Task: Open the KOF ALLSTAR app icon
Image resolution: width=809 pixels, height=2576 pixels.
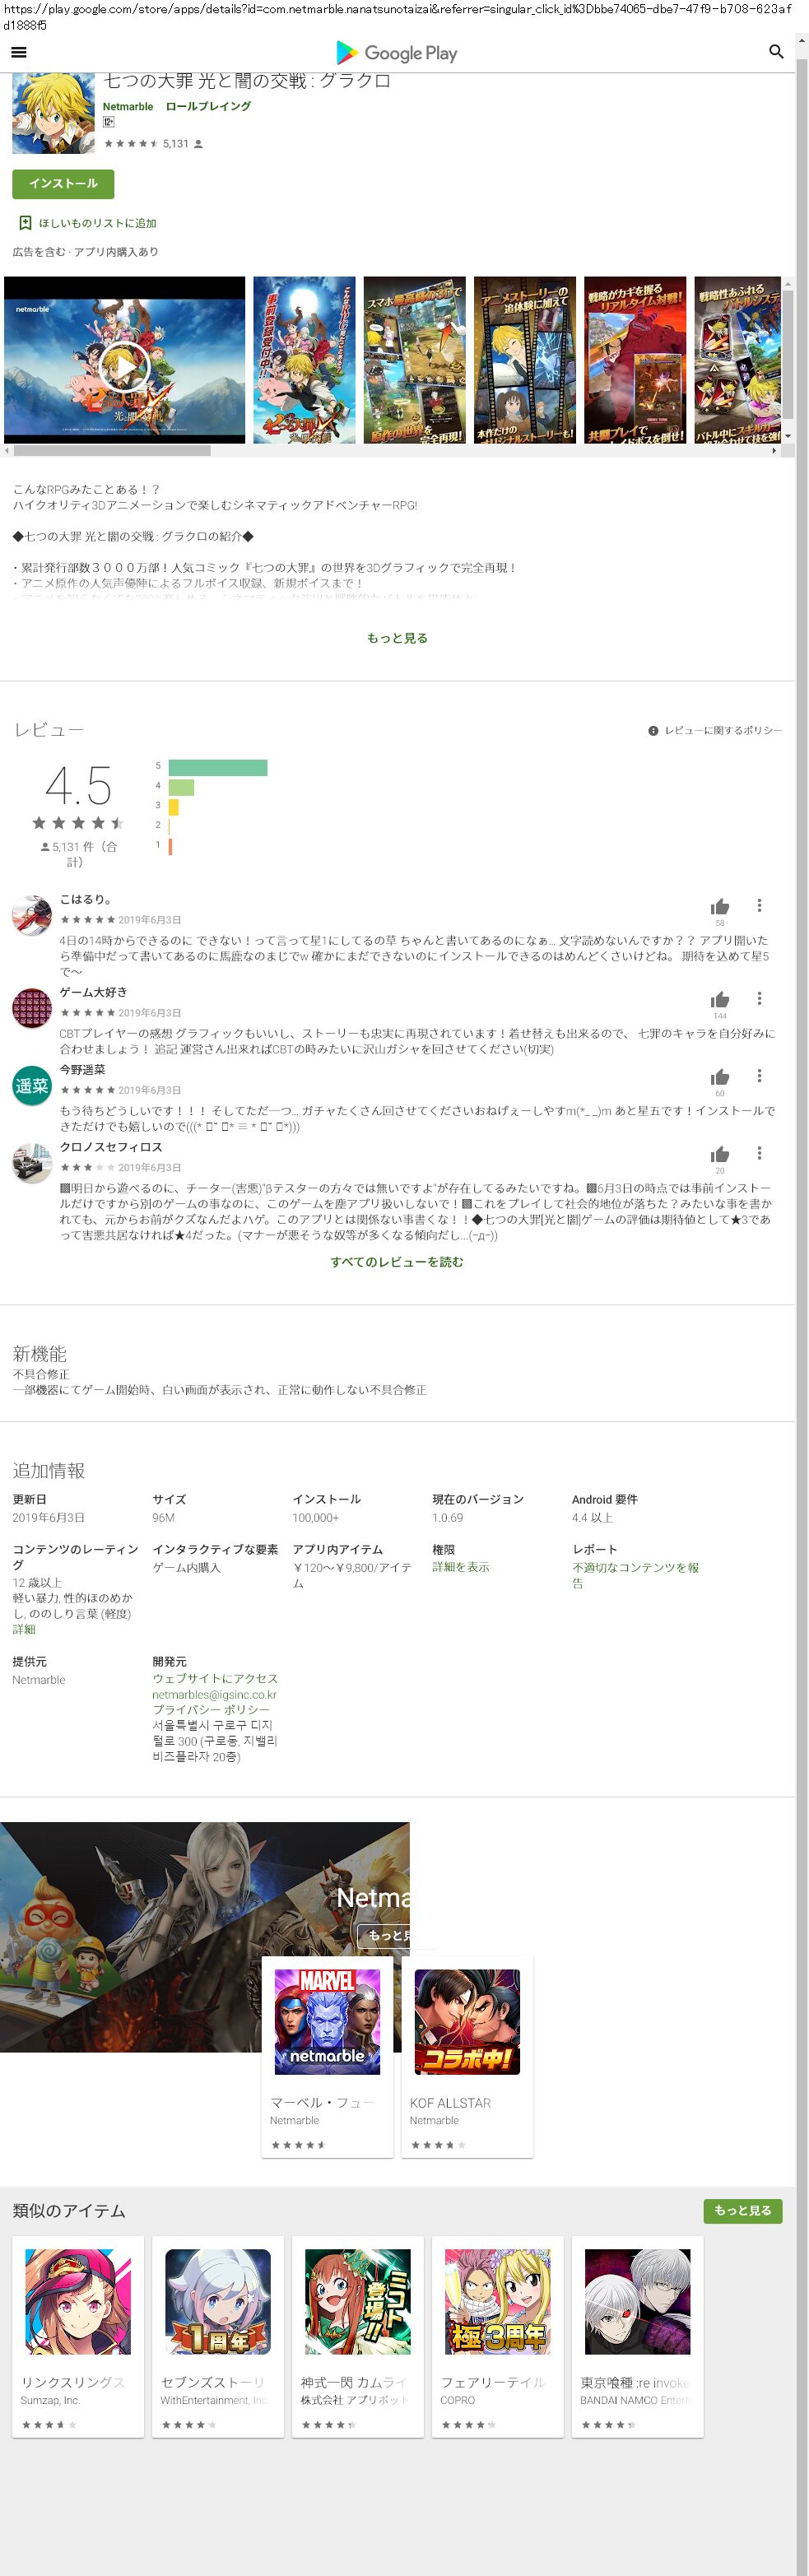Action: (x=467, y=2022)
